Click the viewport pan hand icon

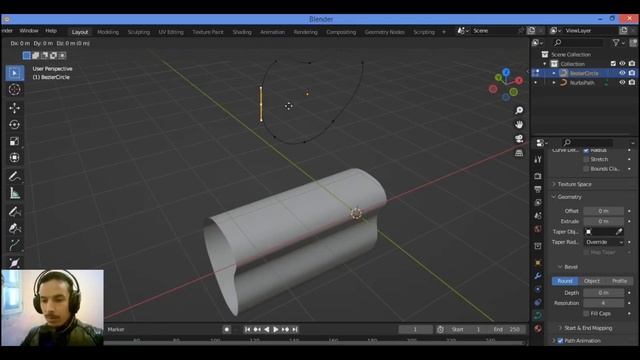click(519, 124)
